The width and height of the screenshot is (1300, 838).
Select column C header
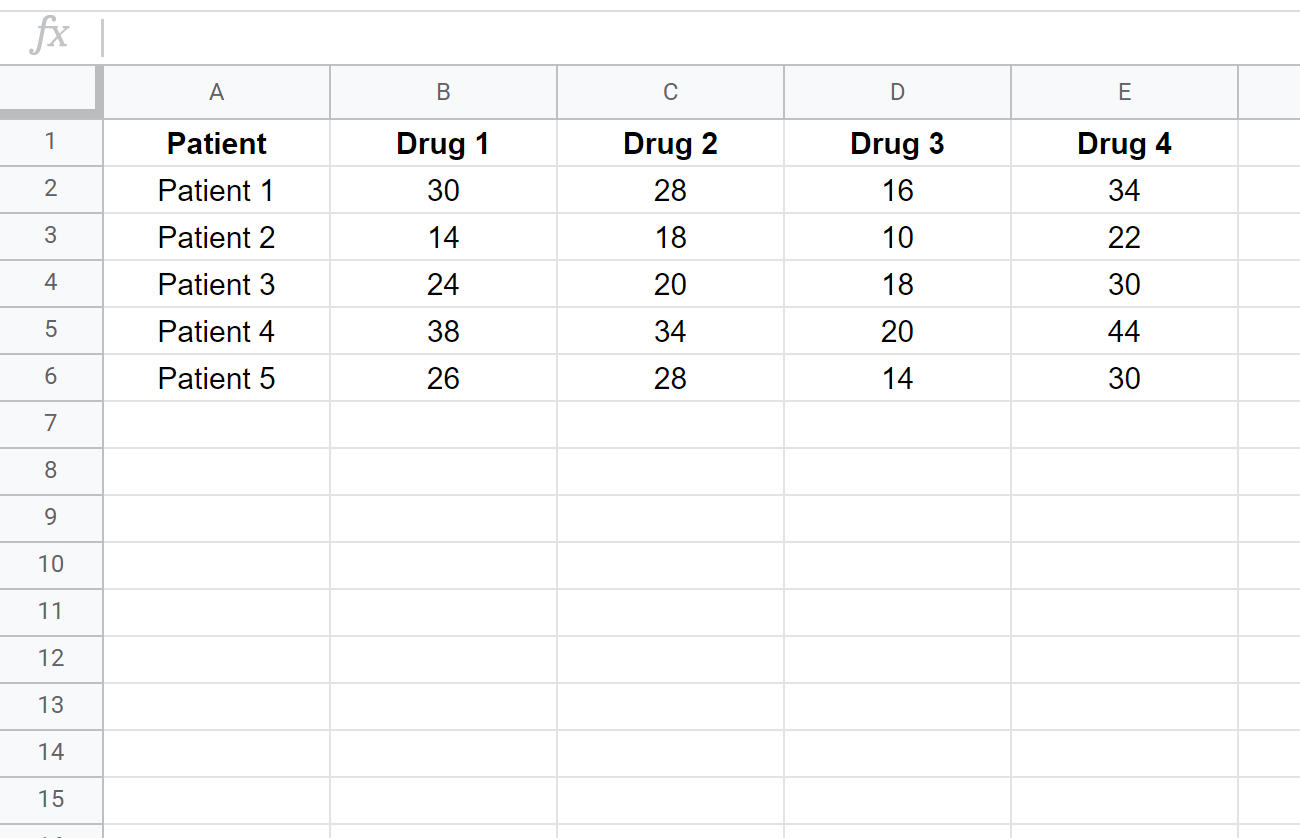coord(671,92)
